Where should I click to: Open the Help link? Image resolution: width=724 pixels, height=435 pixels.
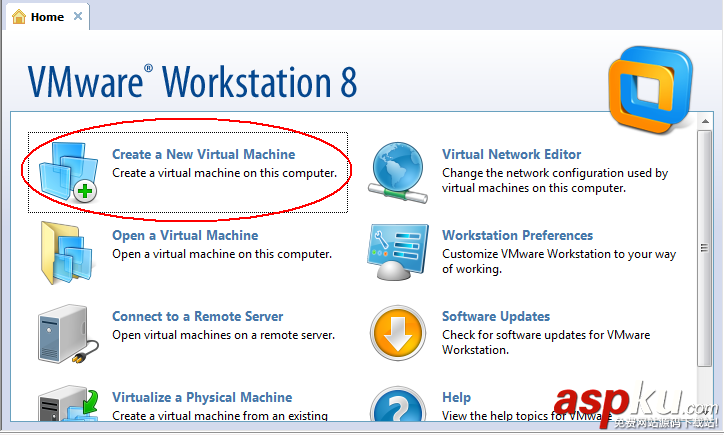457,397
